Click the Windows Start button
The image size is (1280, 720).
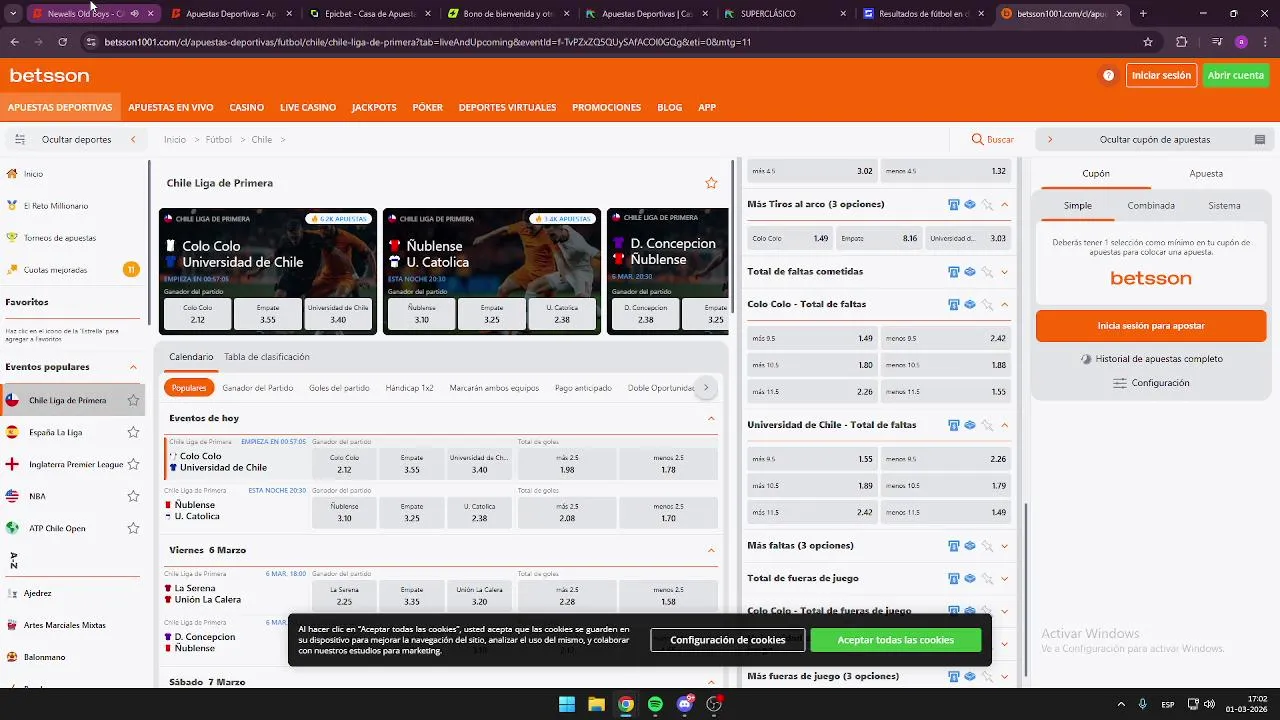(567, 704)
